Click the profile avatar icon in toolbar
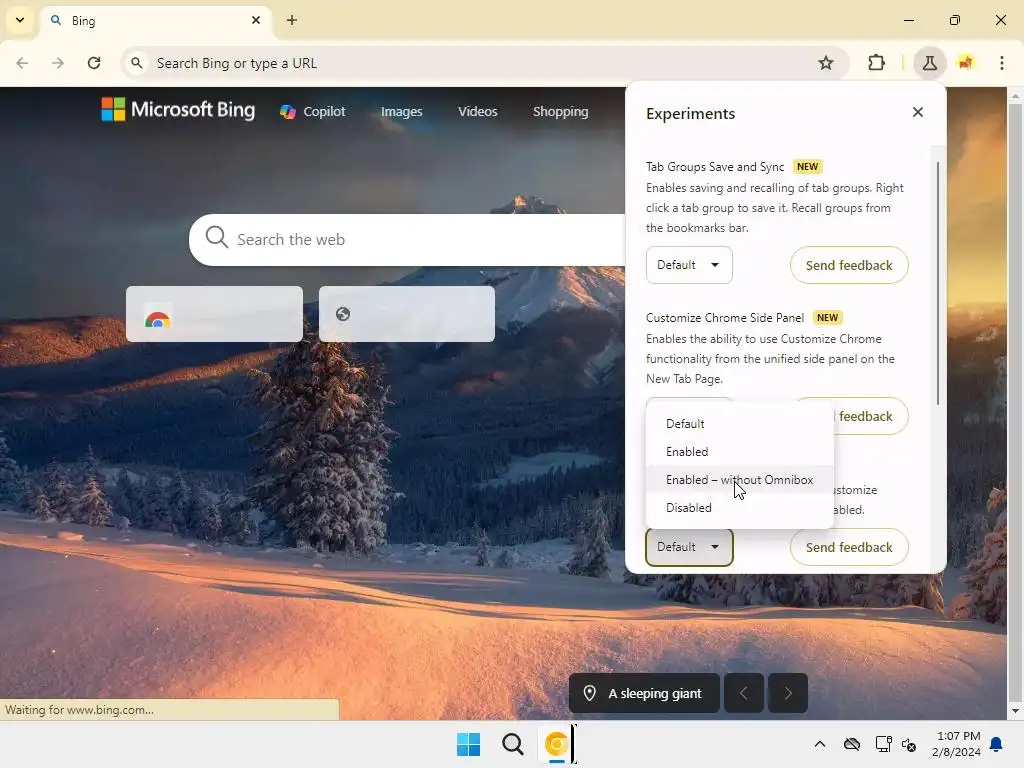Screen dimensions: 1024x768 [x=965, y=63]
